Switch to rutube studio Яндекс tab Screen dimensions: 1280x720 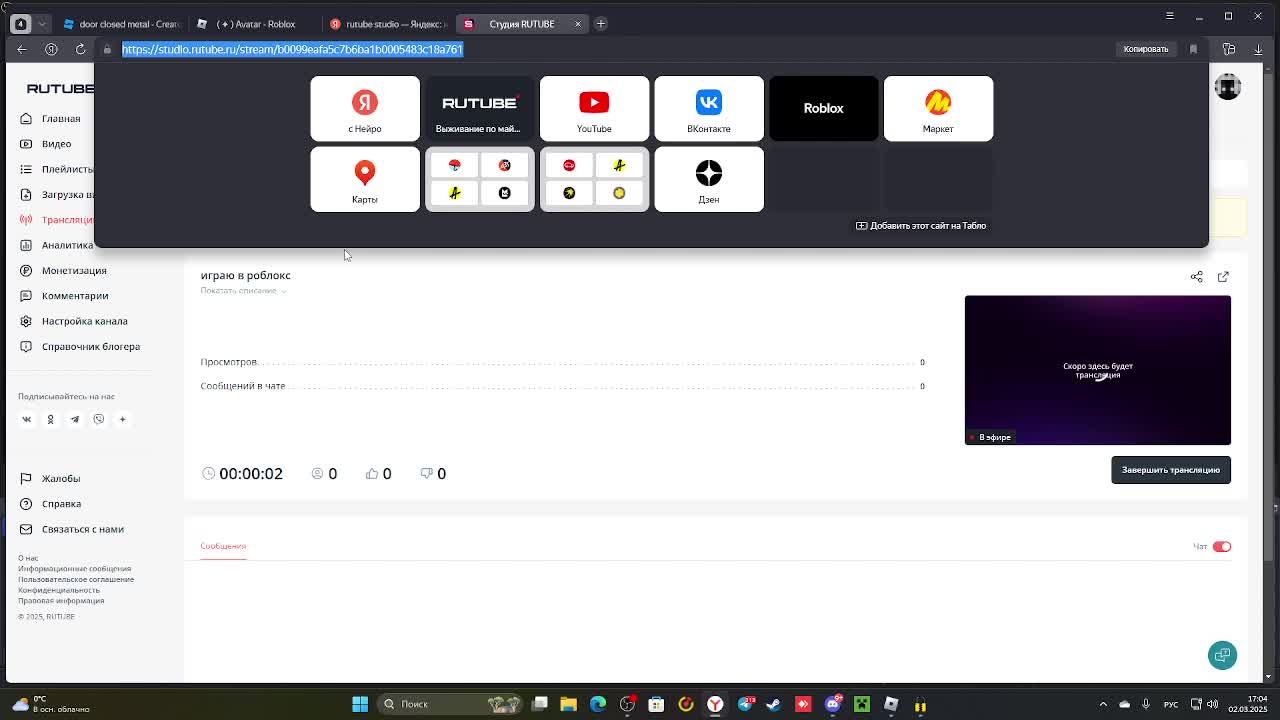[388, 24]
